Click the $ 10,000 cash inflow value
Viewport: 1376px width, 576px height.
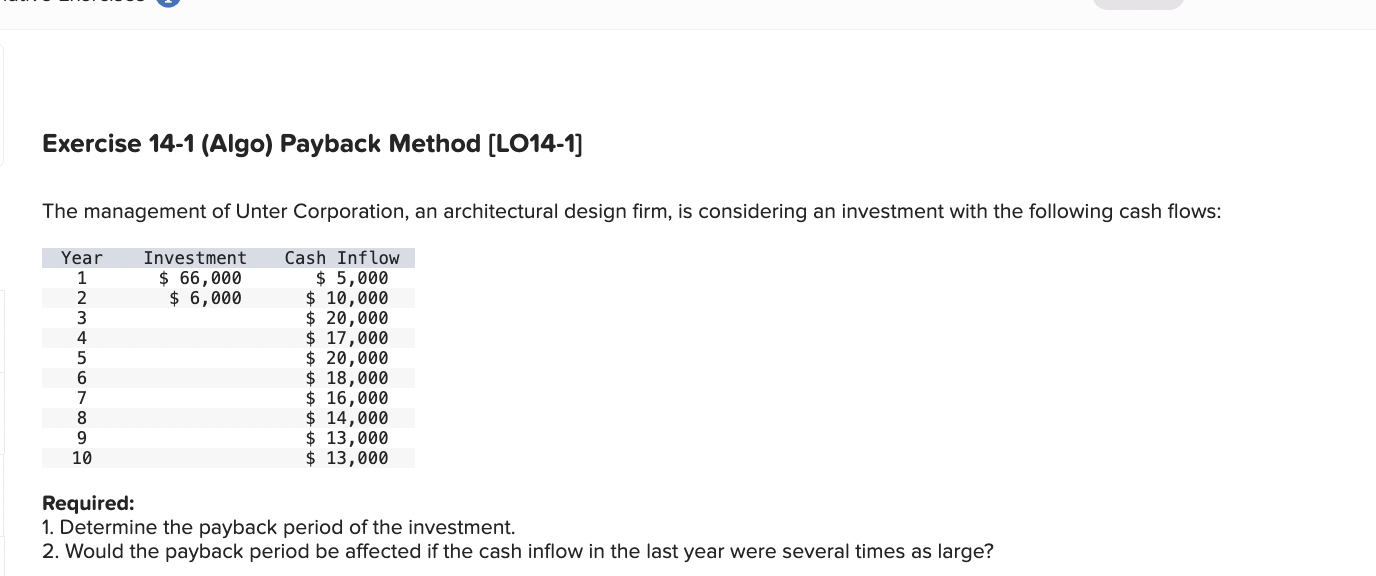[347, 298]
